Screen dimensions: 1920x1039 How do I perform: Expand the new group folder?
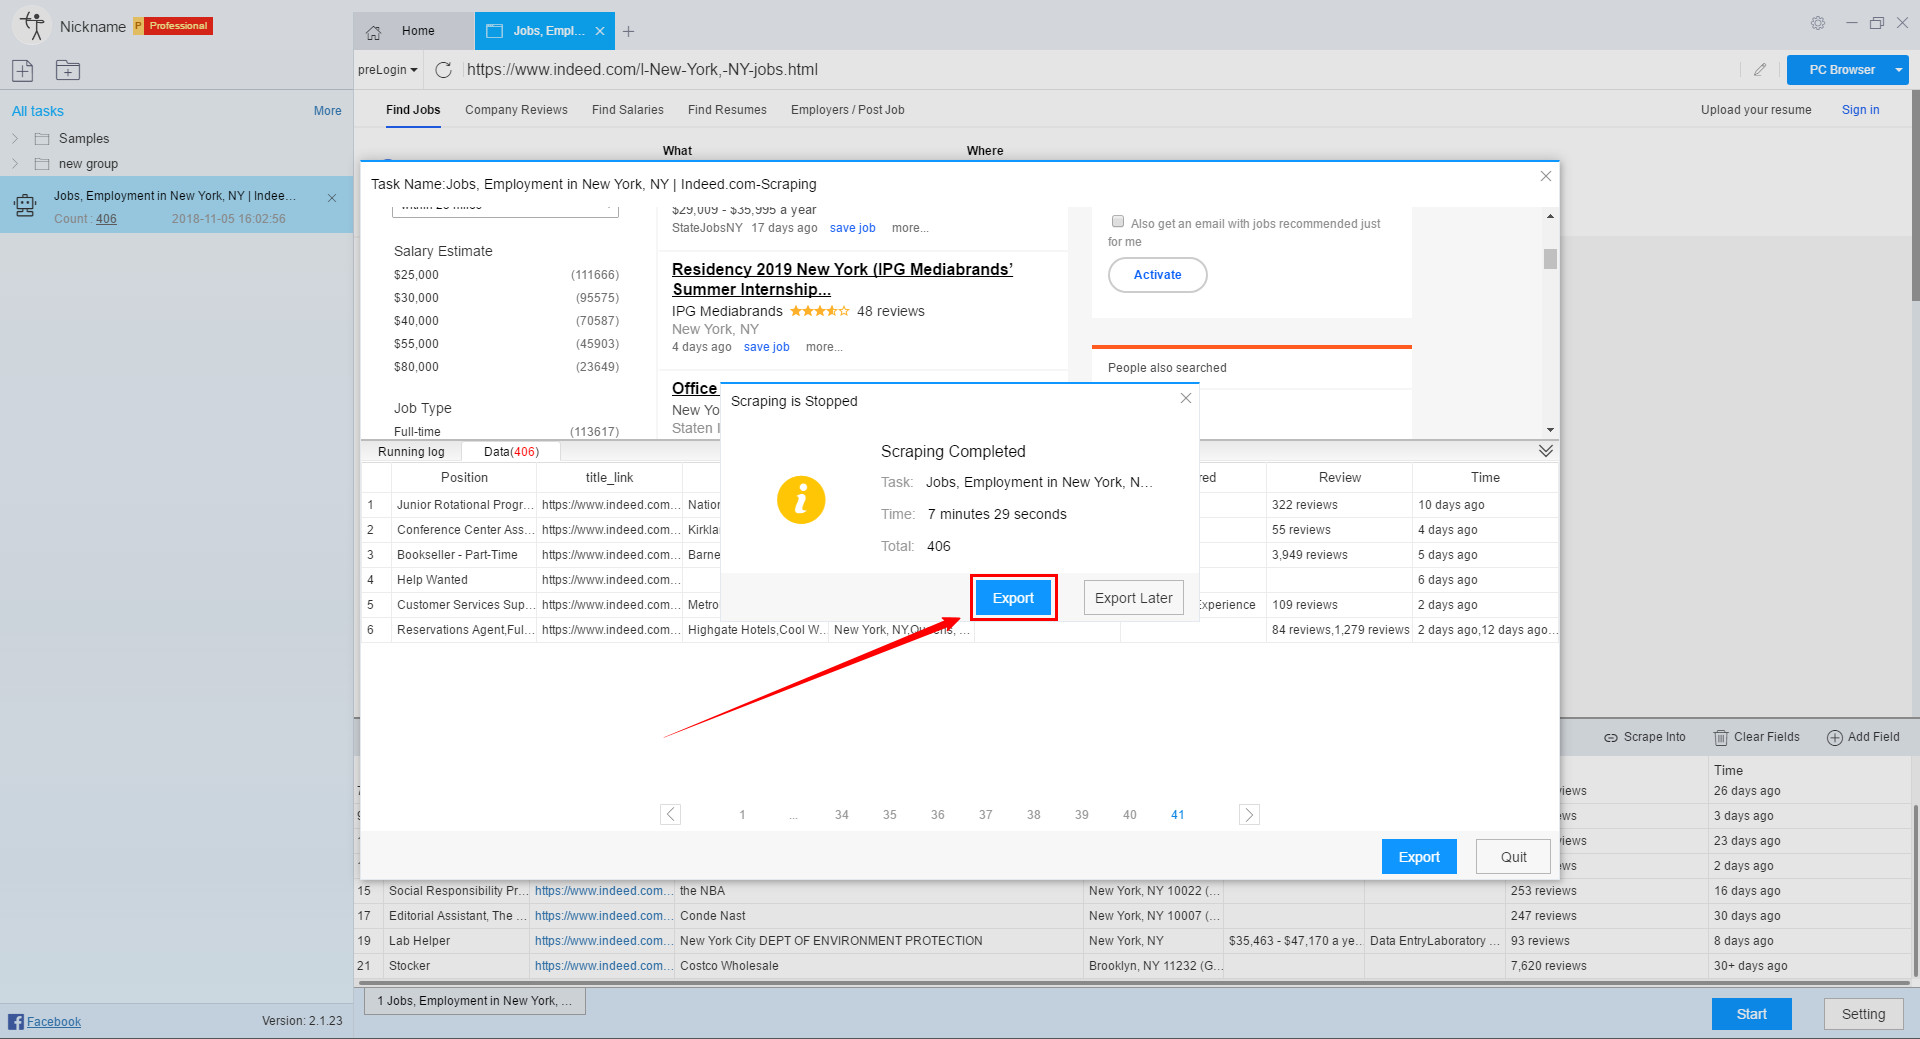coord(15,163)
